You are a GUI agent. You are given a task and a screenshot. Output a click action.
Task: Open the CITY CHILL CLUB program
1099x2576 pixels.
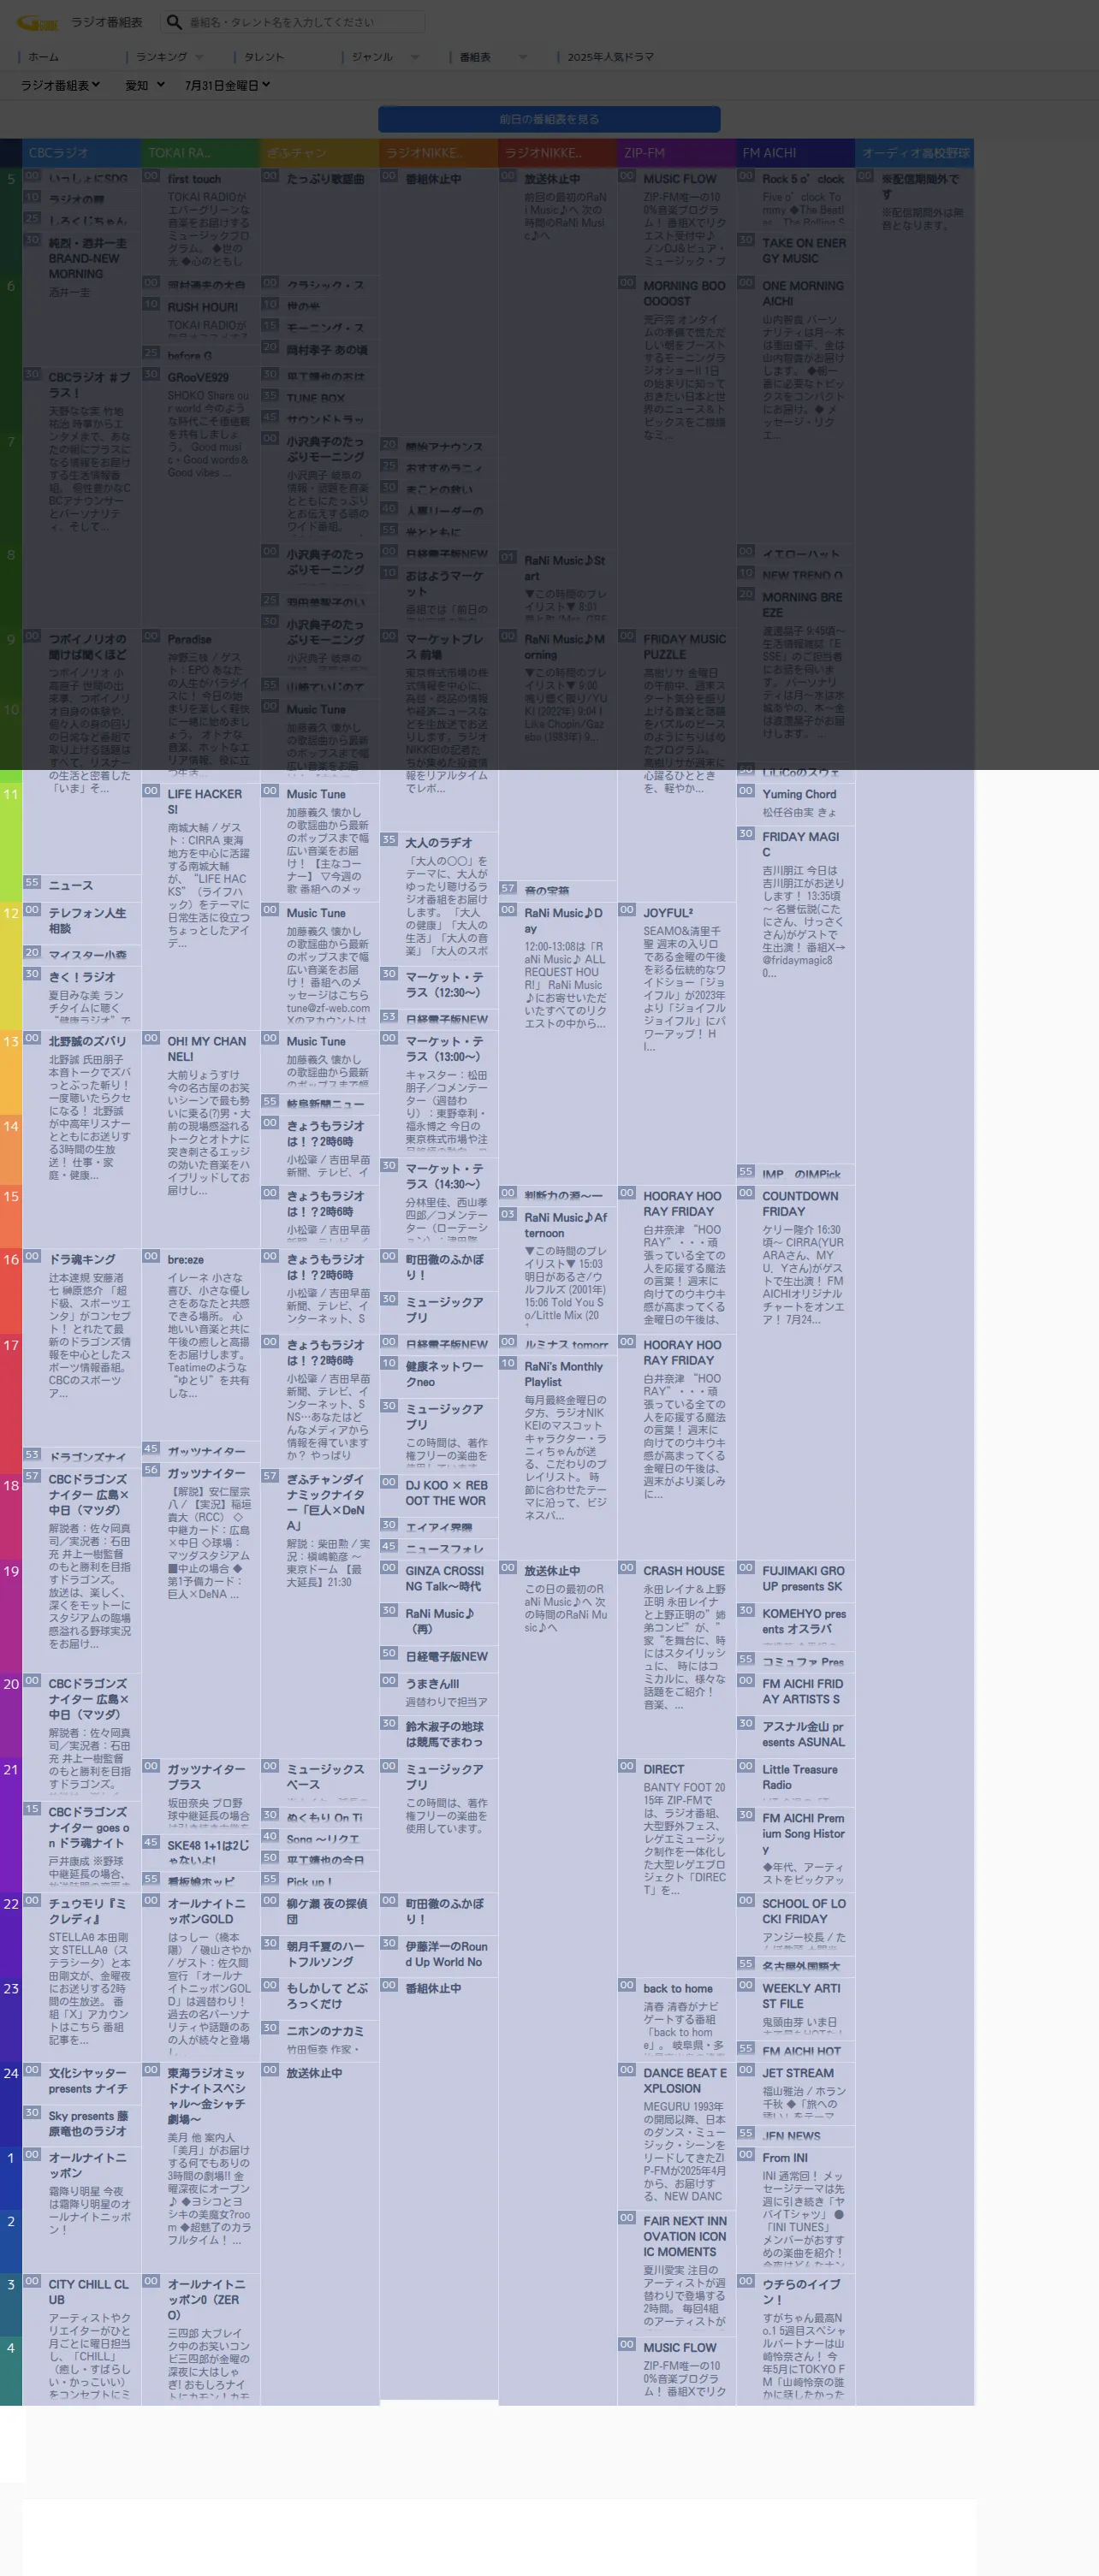[89, 2291]
